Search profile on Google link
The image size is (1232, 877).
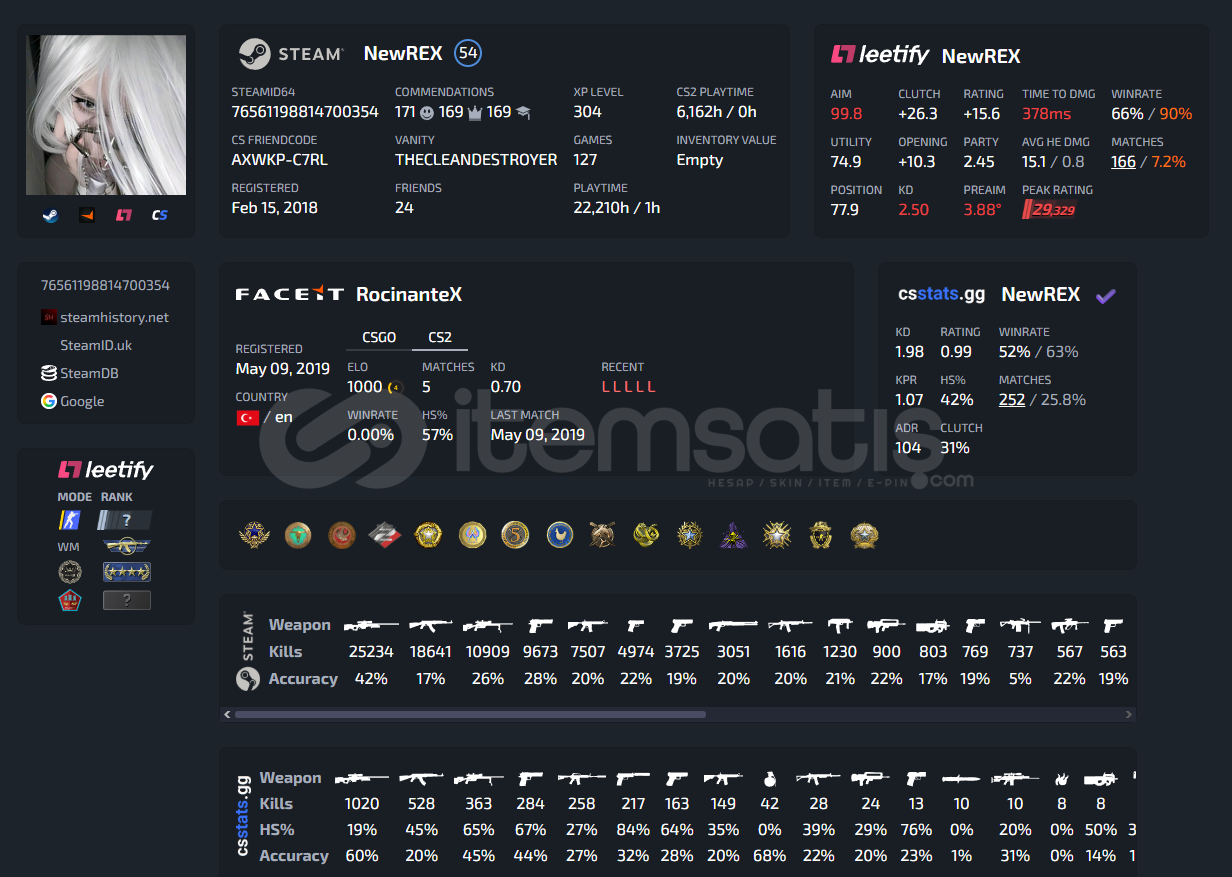click(x=82, y=401)
